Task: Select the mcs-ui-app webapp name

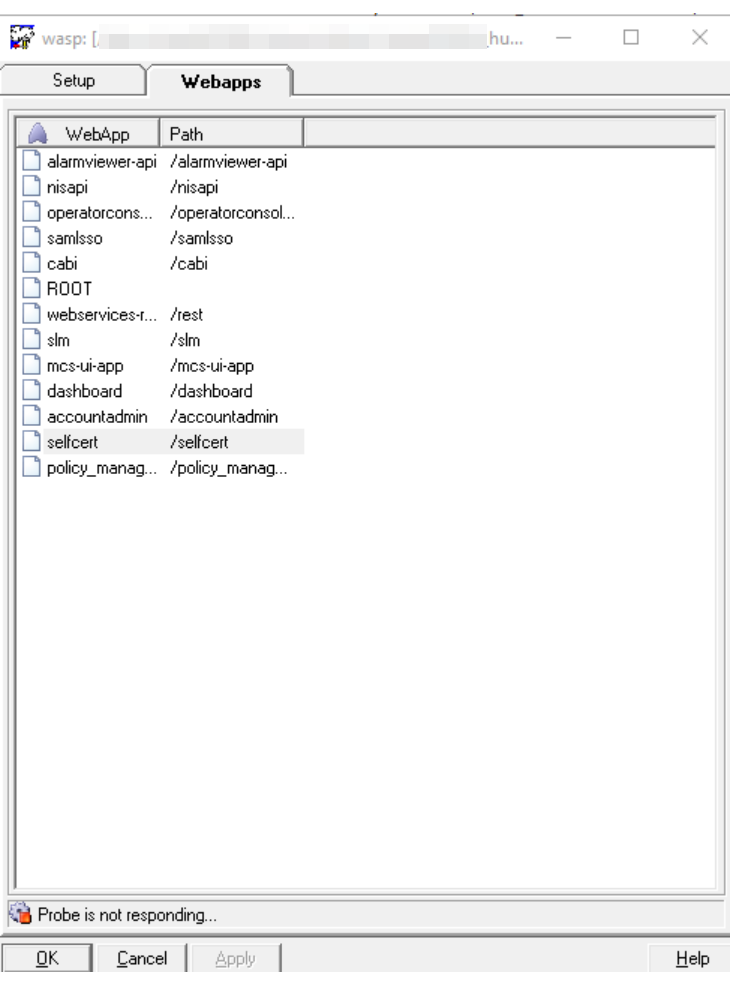Action: click(x=85, y=366)
